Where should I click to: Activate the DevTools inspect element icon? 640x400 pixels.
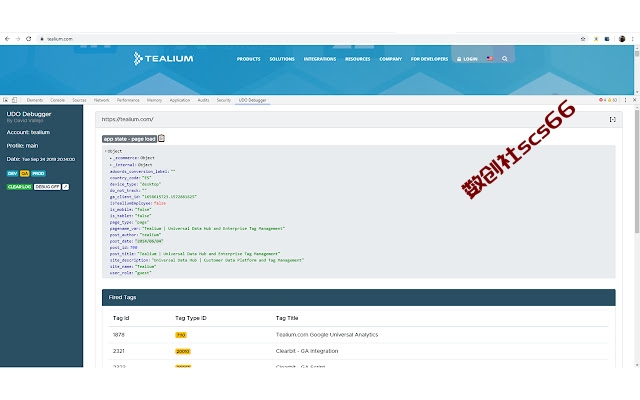click(6, 100)
